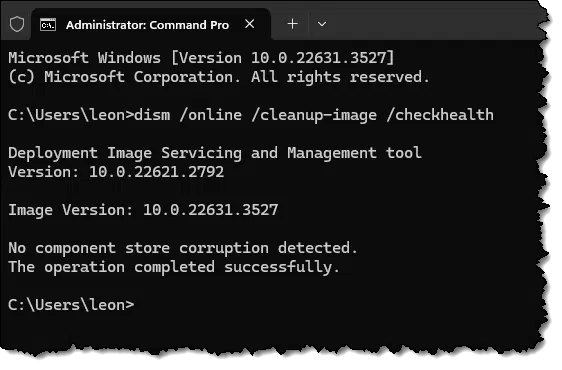
Task: Click the Version: 10.0.22621.2792 text
Action: pos(116,172)
